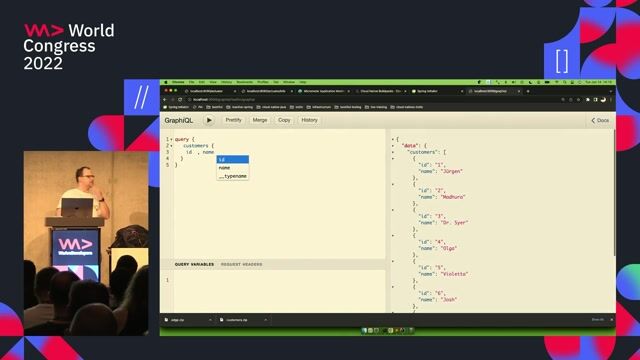Click inside the query variables editor

point(279,291)
